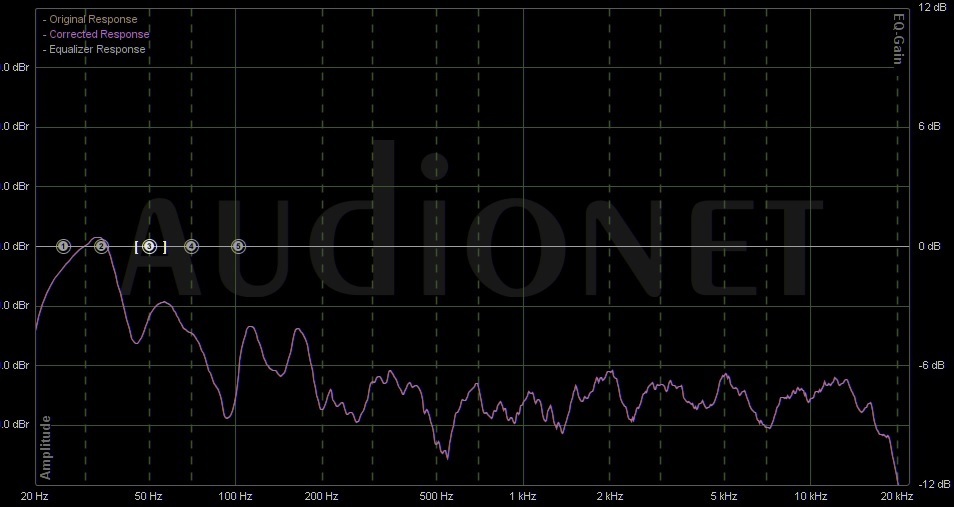This screenshot has height=507, width=954.
Task: Click the 500 Hz frequency axis label
Action: click(x=436, y=497)
